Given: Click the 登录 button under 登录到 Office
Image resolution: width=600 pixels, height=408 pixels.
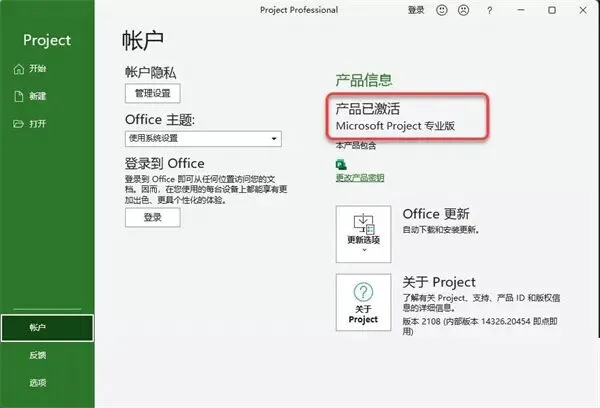Looking at the screenshot, I should coord(153,217).
